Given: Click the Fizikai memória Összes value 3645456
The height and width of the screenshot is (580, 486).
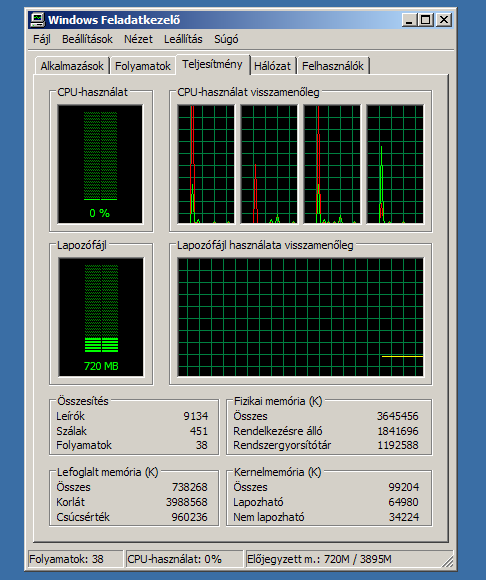Looking at the screenshot, I should [x=398, y=416].
